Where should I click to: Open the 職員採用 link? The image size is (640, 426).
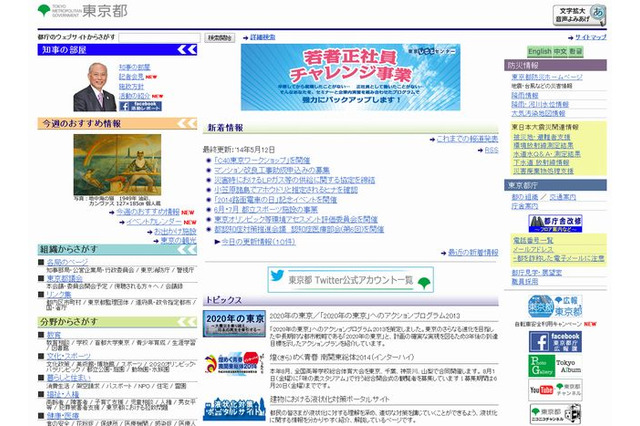pyautogui.click(x=524, y=282)
